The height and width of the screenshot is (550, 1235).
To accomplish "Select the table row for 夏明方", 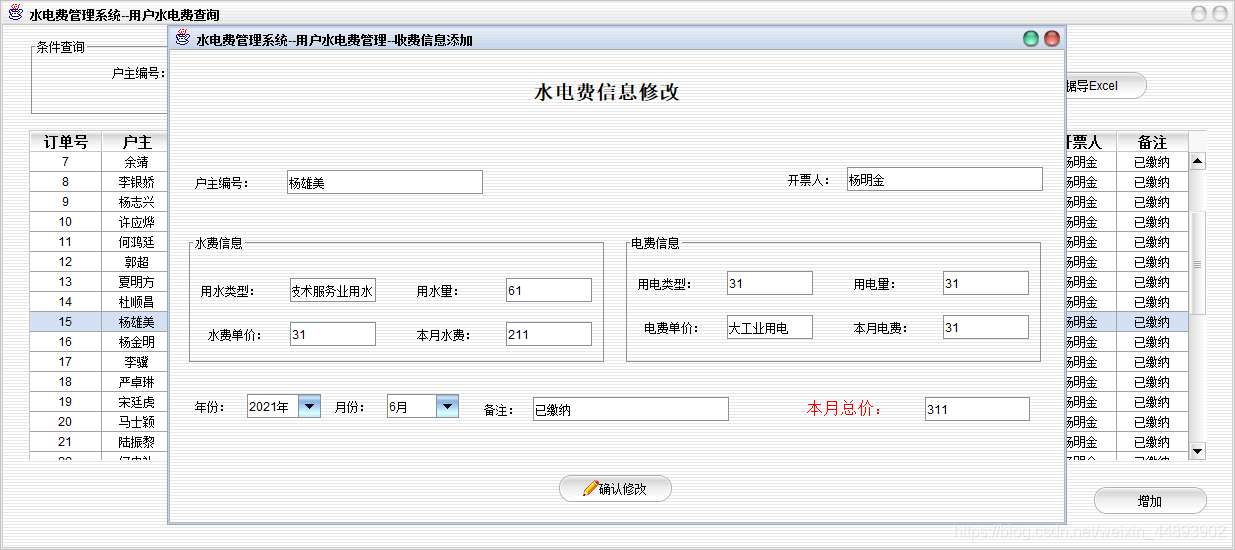I will click(99, 282).
